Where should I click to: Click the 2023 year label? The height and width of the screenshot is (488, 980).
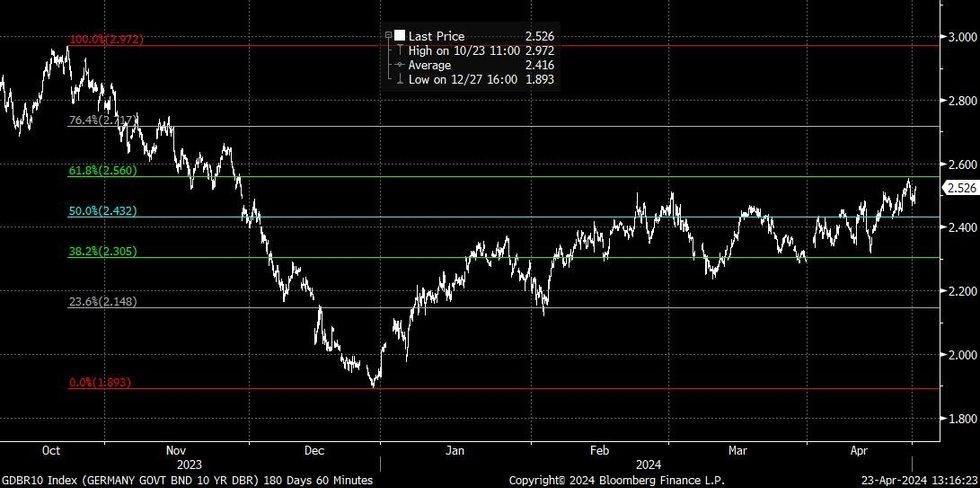tap(189, 465)
